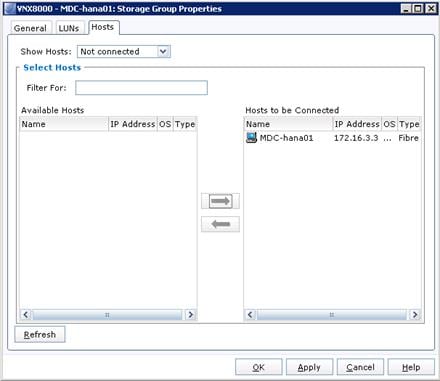440x381 pixels.
Task: Click Hosts to be Connected right scroll arrow
Action: [415, 315]
